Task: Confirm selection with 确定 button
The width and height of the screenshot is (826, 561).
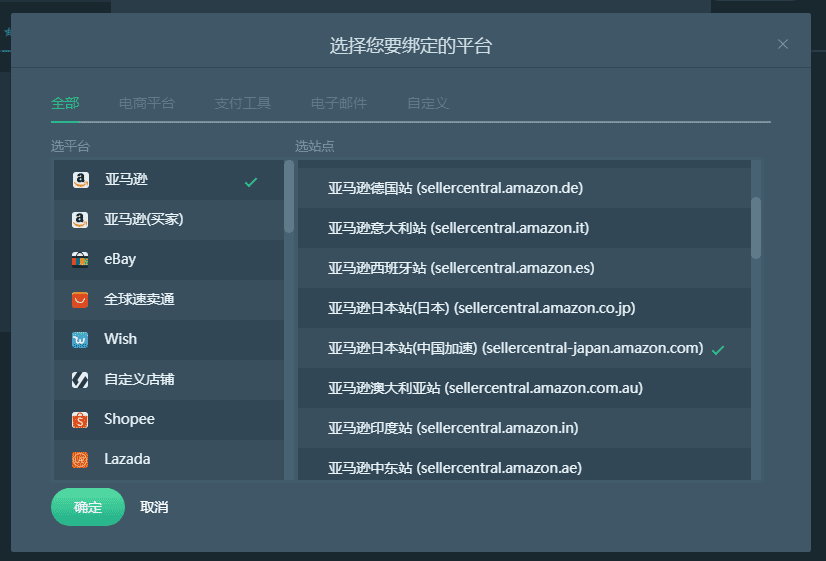Action: coord(88,507)
